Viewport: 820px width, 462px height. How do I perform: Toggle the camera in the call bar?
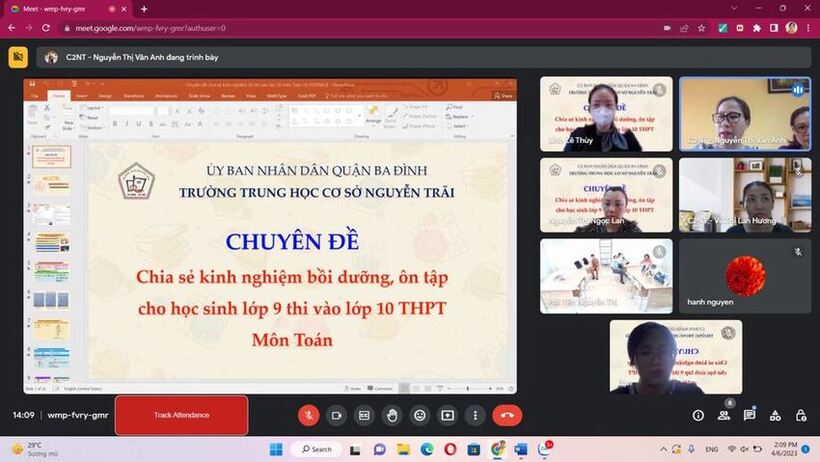coord(337,415)
